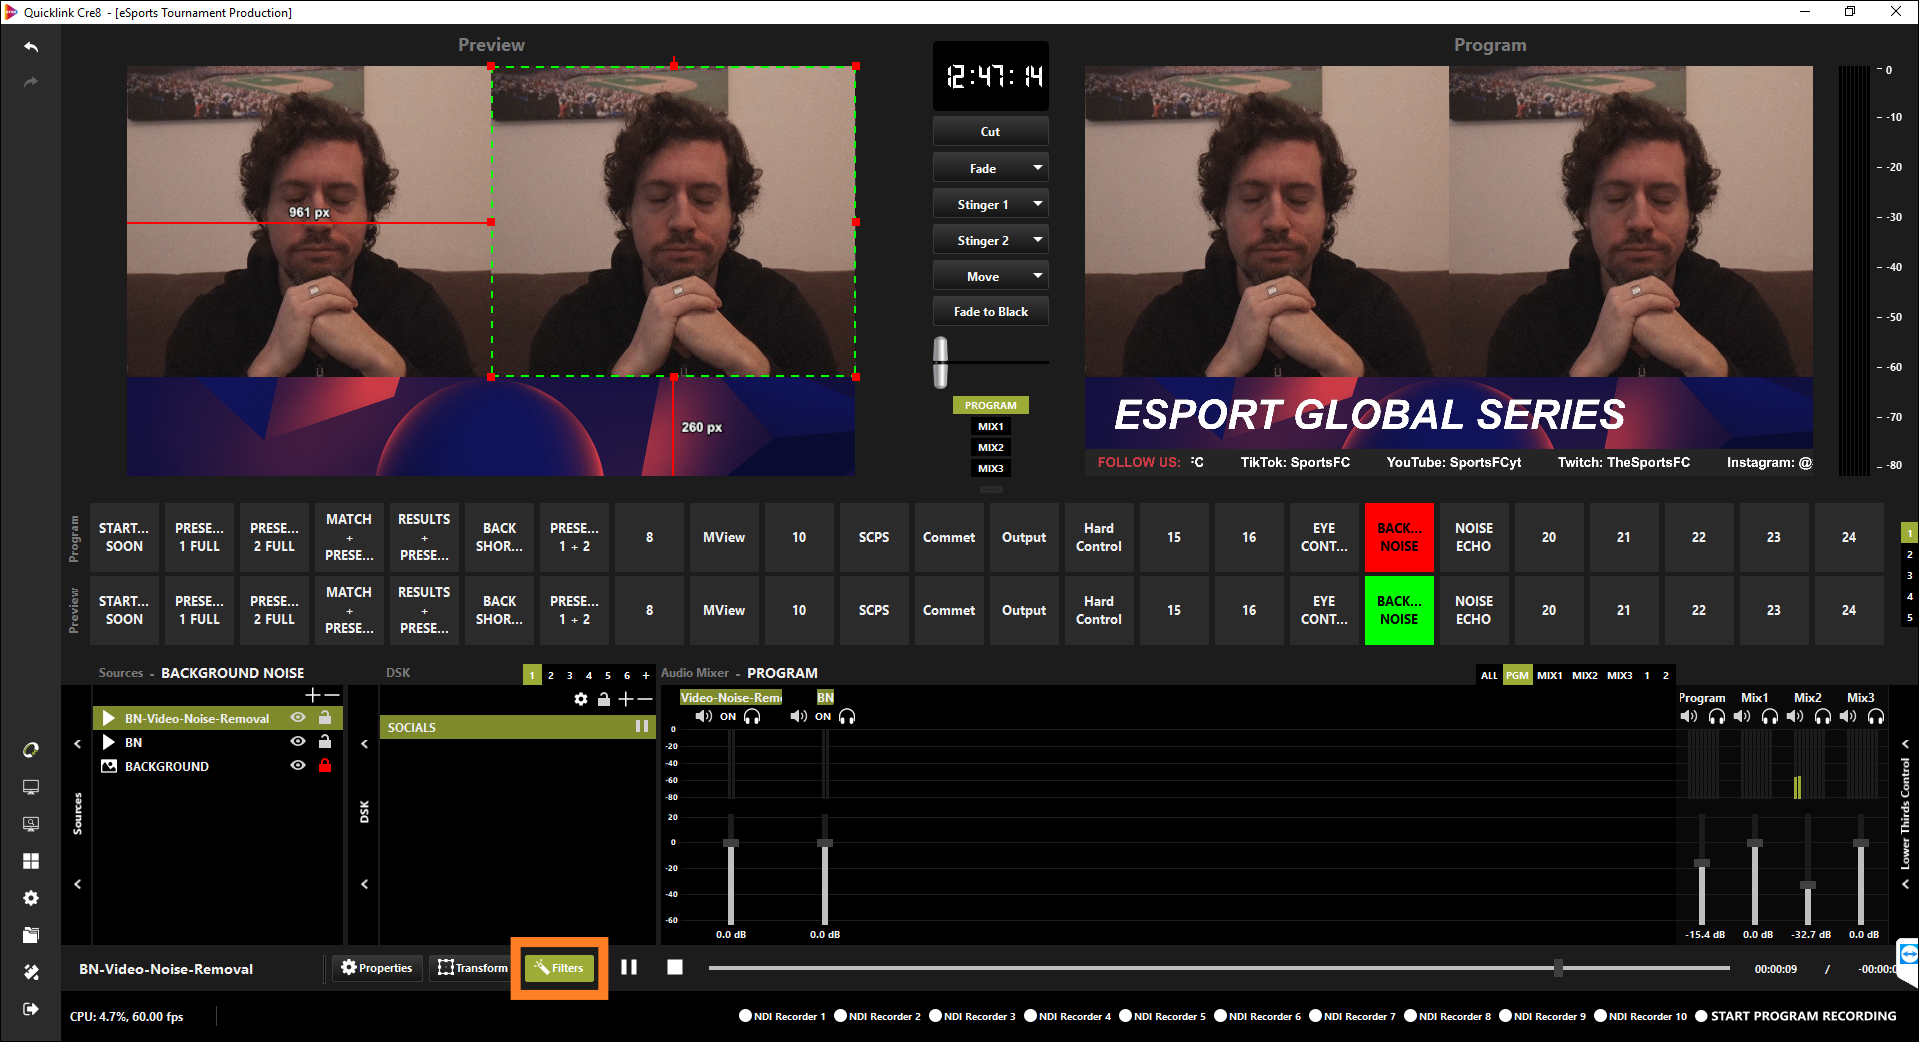The image size is (1919, 1042).
Task: Click the magic wand icon in left sidebar
Action: point(31,972)
